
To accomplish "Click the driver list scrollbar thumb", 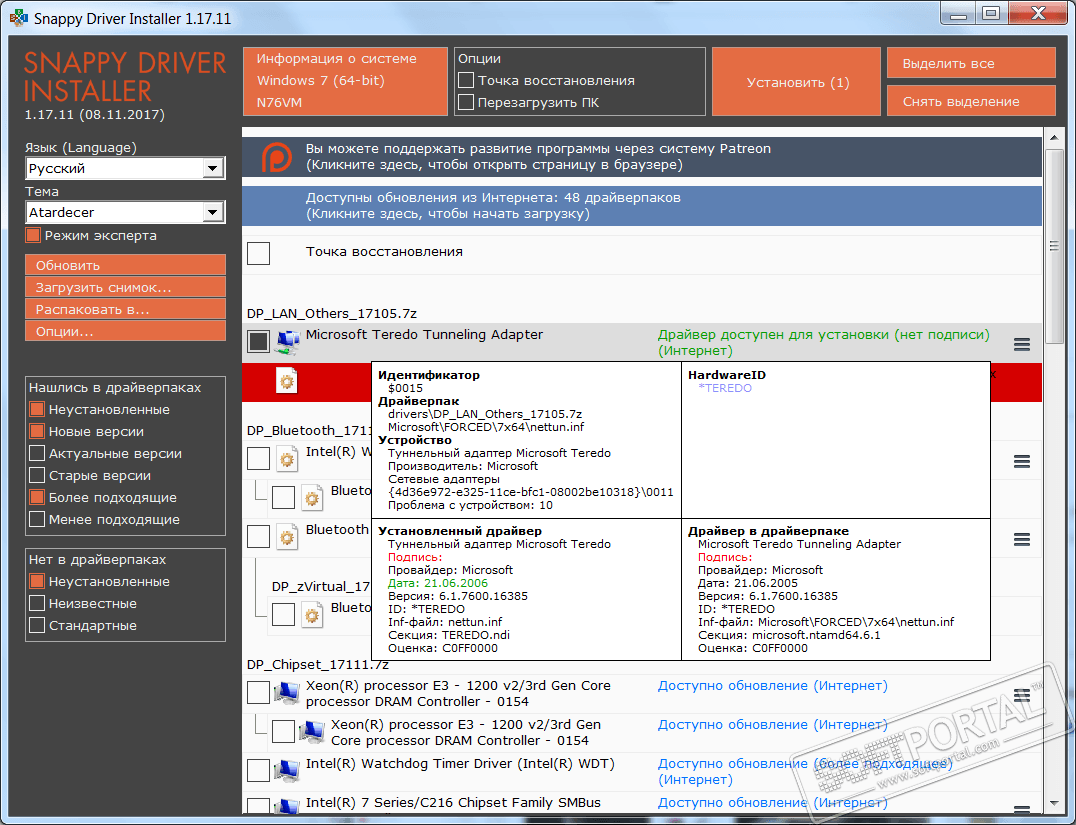I will click(1054, 246).
